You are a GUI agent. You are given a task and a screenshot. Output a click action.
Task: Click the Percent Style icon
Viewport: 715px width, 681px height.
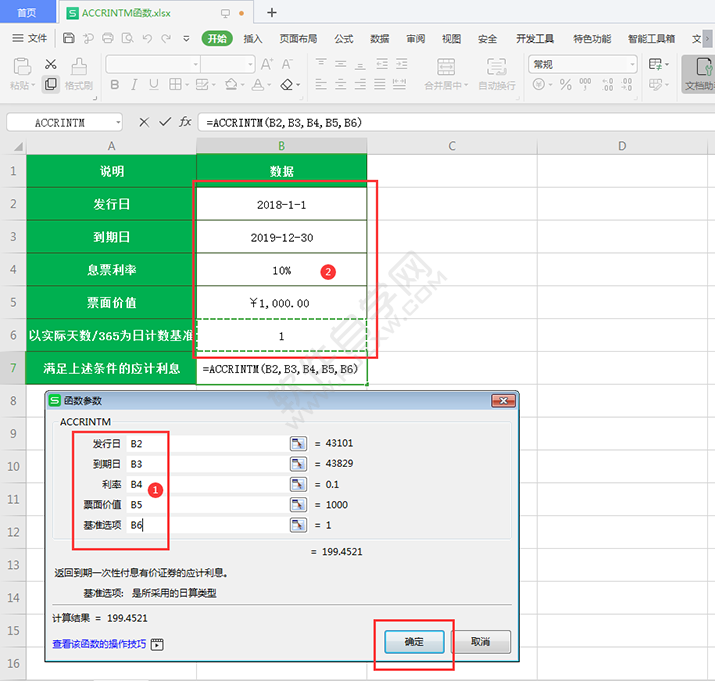pos(565,84)
